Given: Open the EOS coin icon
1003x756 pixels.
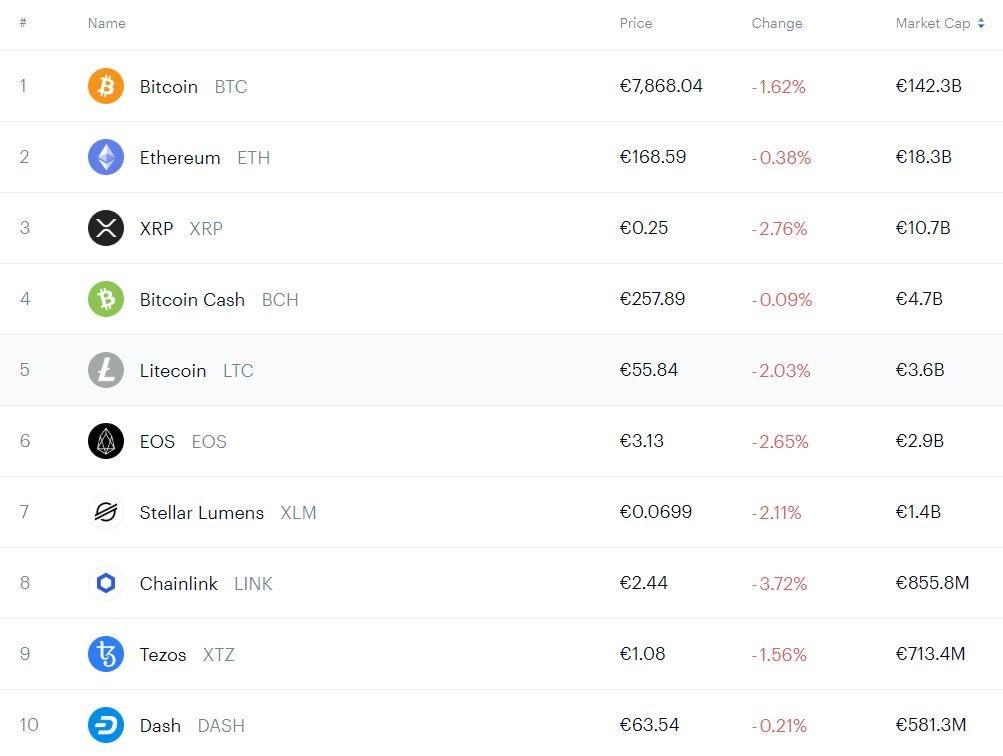Looking at the screenshot, I should [x=106, y=441].
